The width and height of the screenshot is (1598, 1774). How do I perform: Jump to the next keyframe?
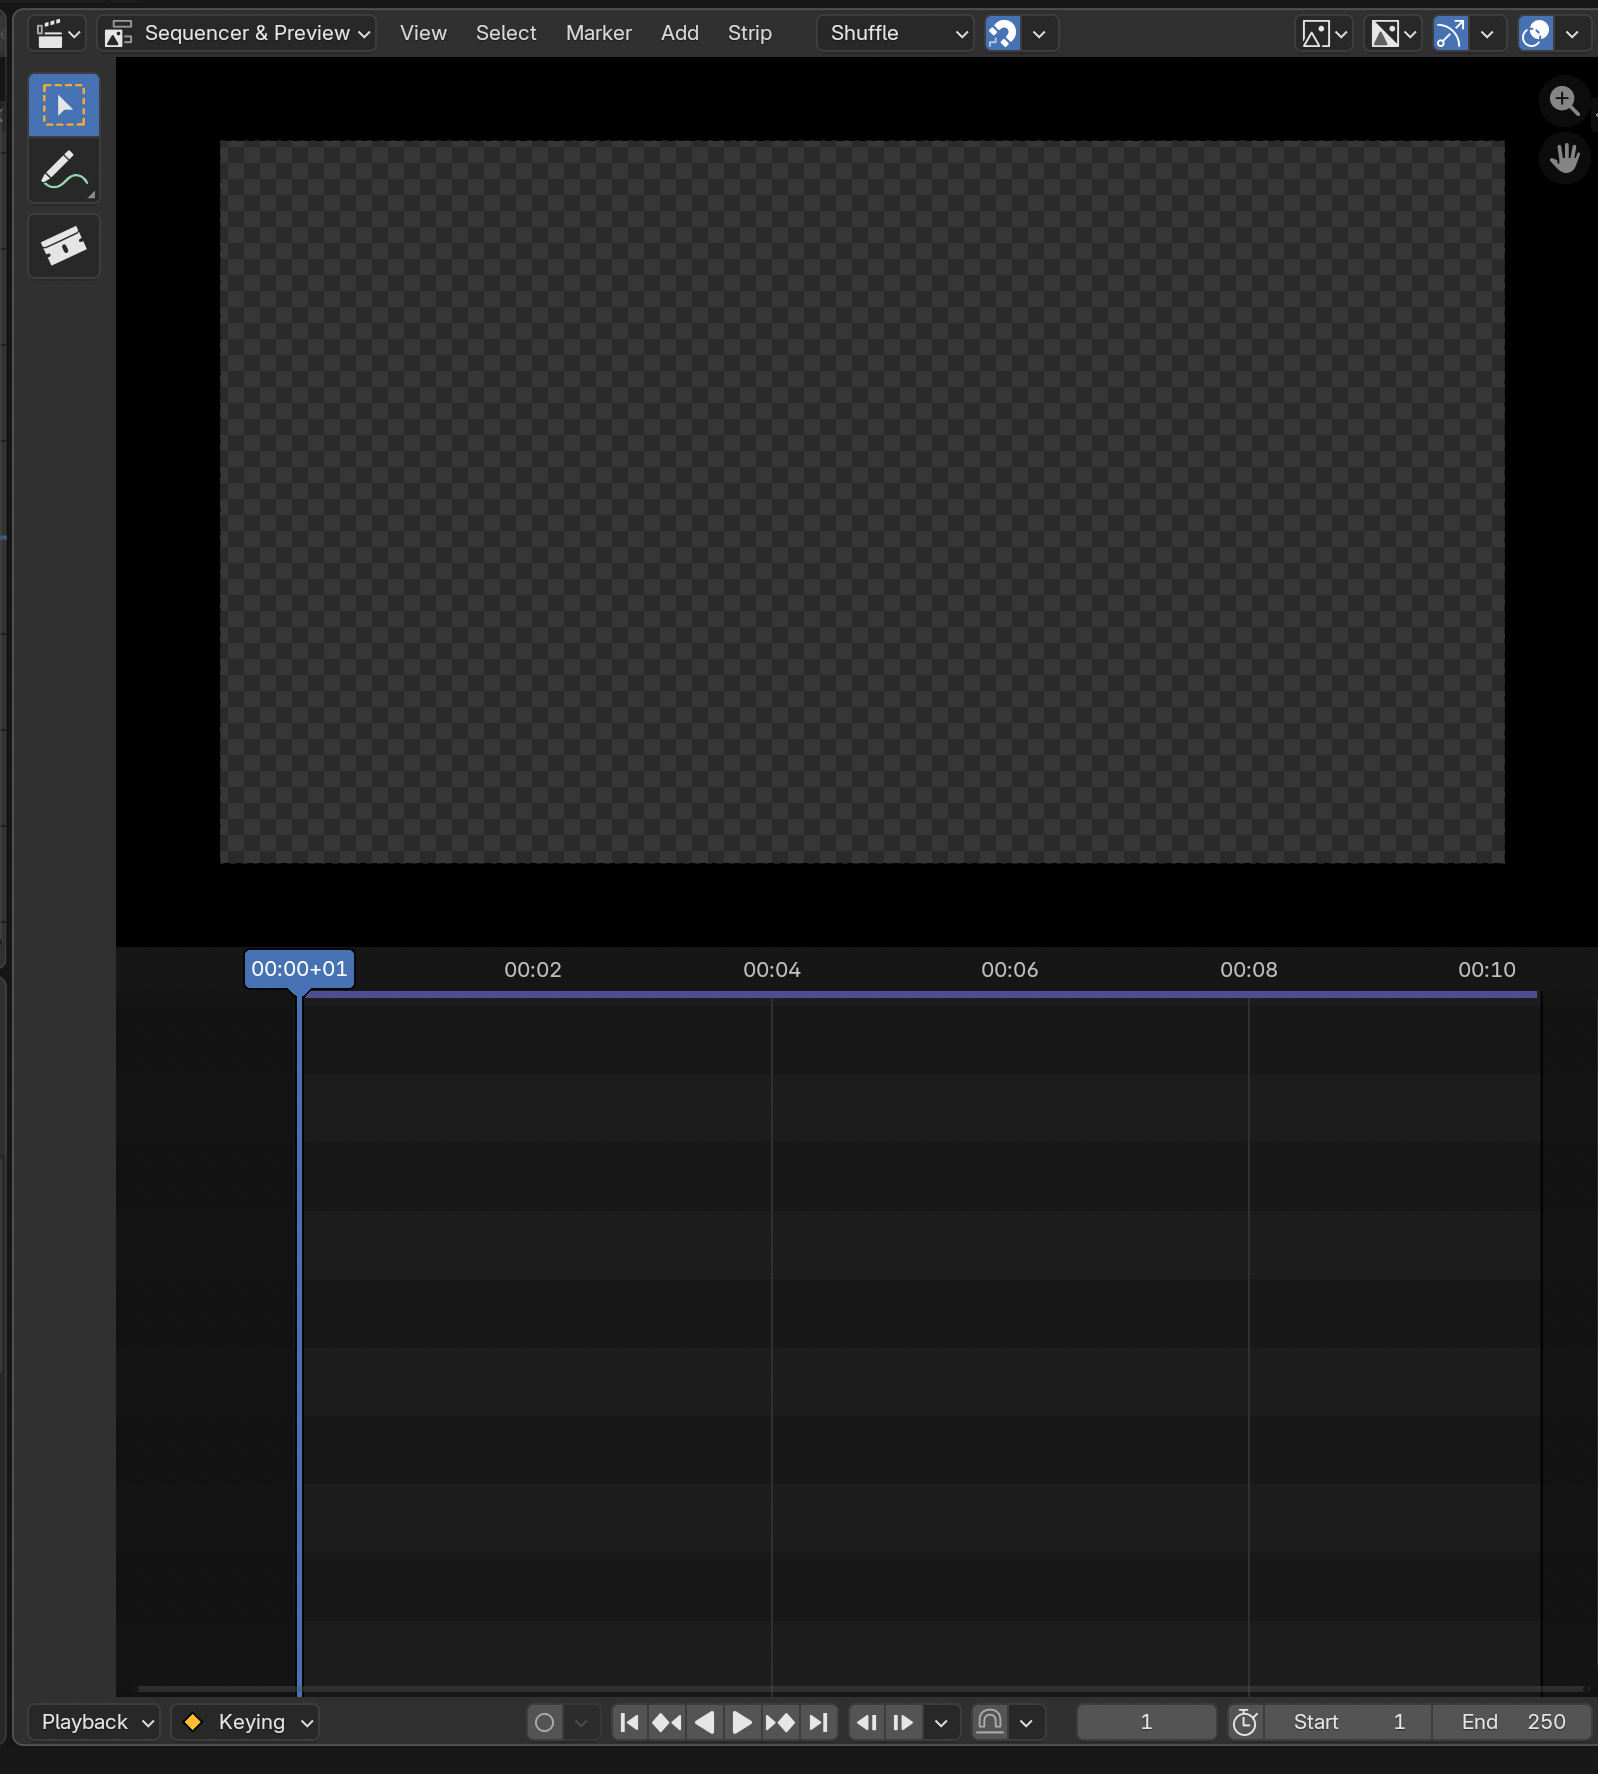tap(780, 1722)
